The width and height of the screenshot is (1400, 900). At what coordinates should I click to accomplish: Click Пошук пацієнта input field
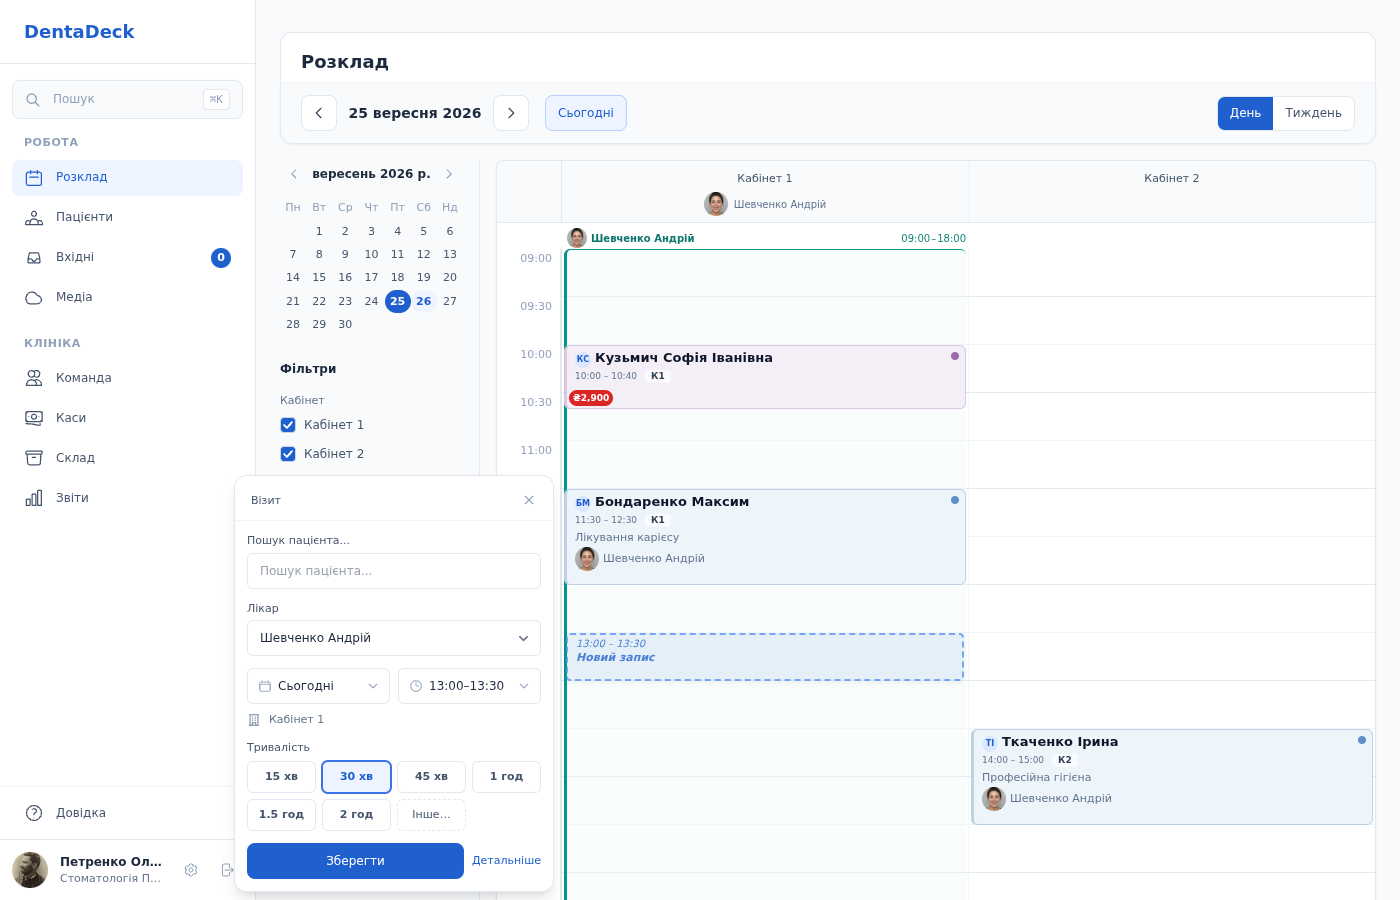point(394,571)
